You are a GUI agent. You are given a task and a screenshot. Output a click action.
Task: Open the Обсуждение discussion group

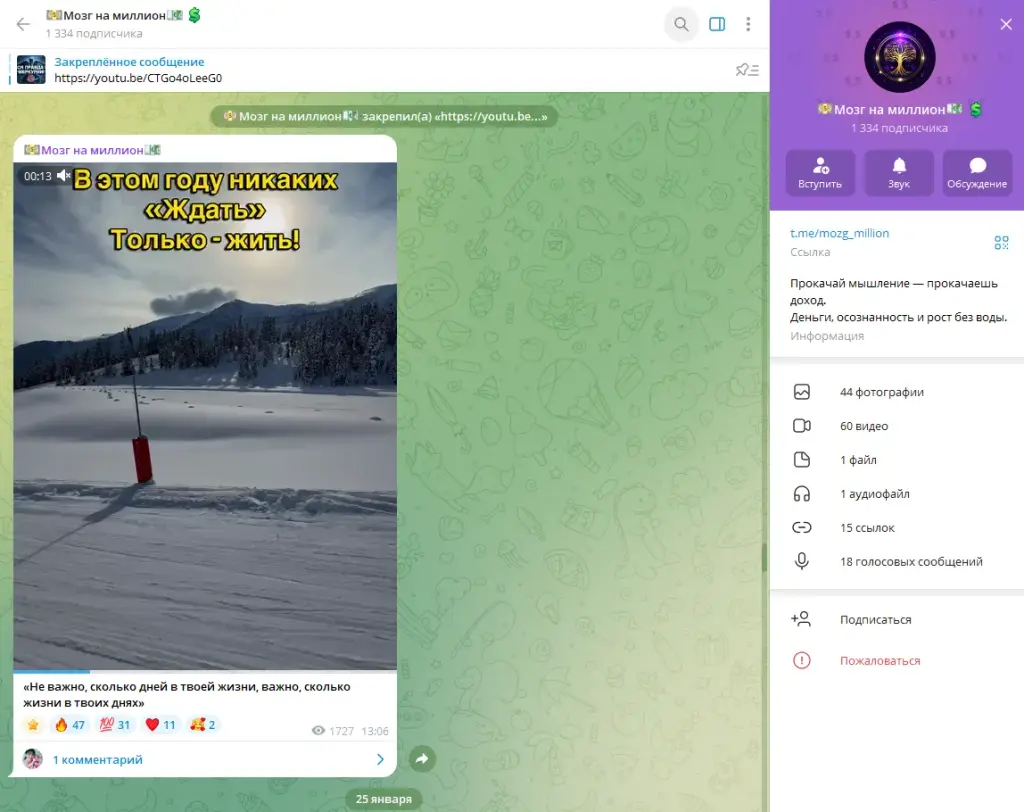[977, 172]
